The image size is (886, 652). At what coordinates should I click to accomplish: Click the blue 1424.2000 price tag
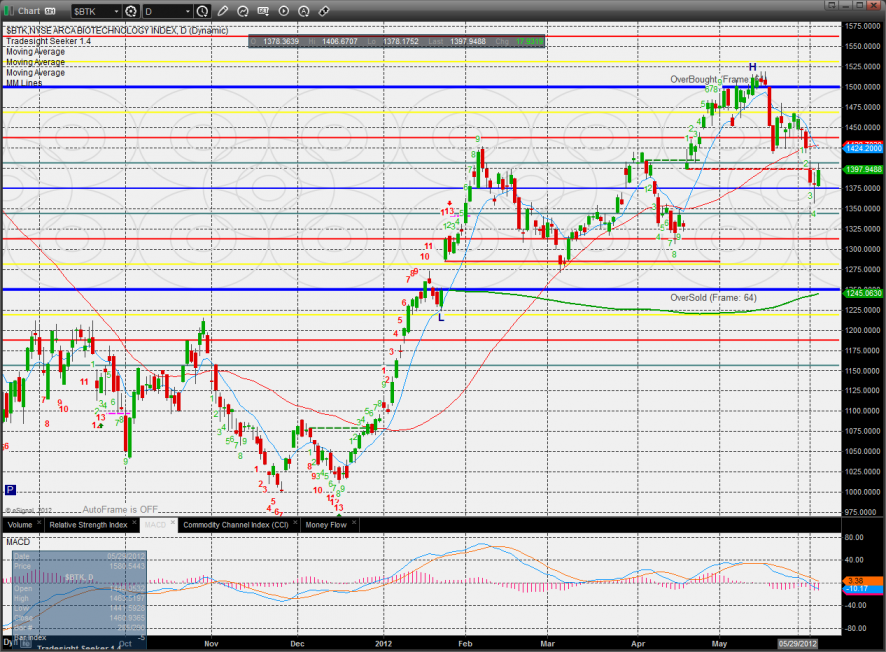(x=863, y=148)
